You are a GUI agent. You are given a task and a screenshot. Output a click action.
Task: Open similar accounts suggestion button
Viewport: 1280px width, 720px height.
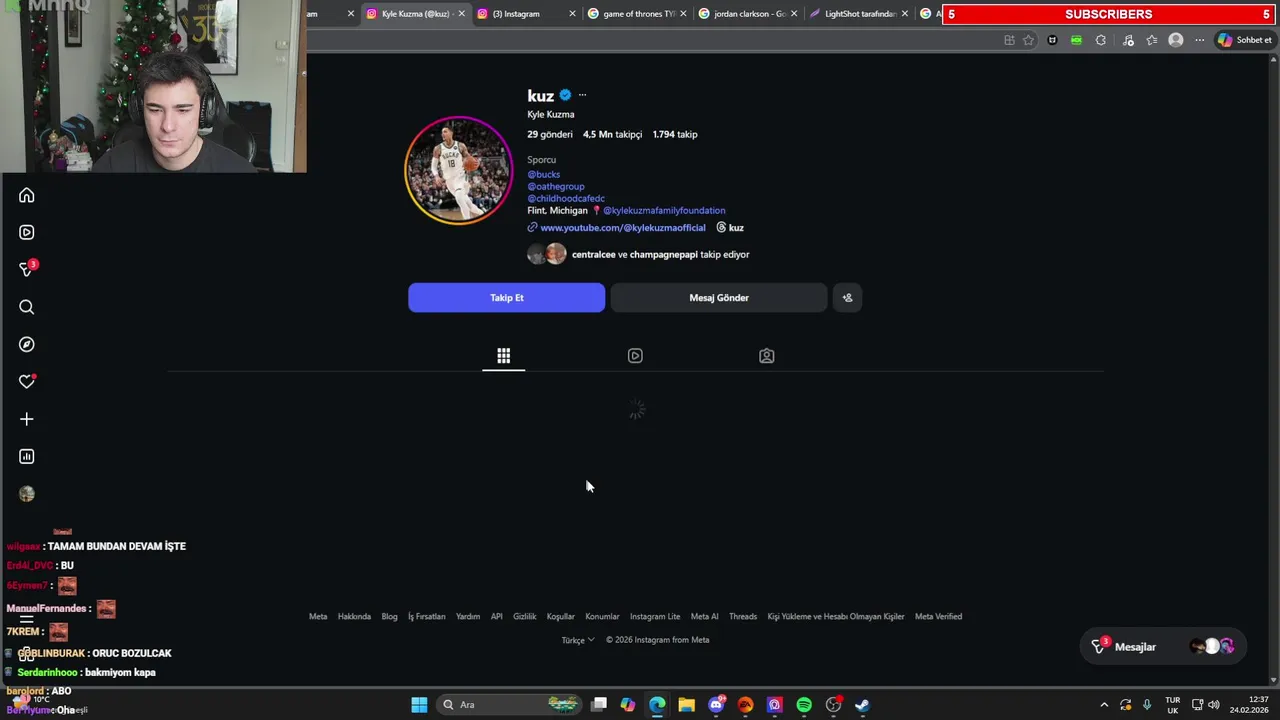tap(847, 297)
